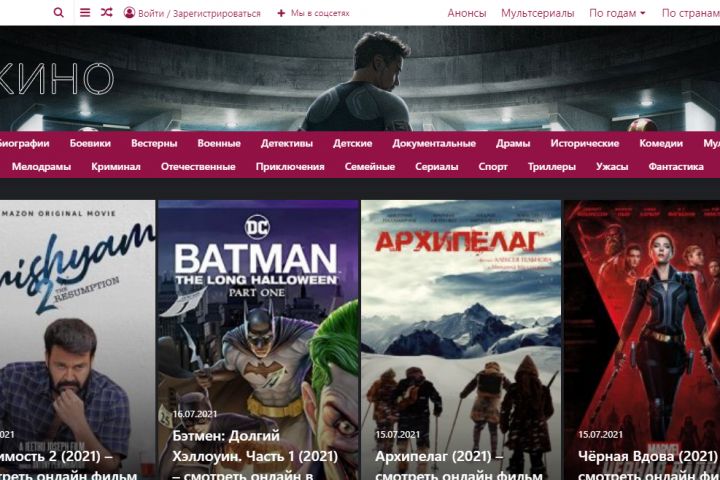Open Мы в соцсетях link
Viewport: 720px width, 480px height.
click(320, 13)
